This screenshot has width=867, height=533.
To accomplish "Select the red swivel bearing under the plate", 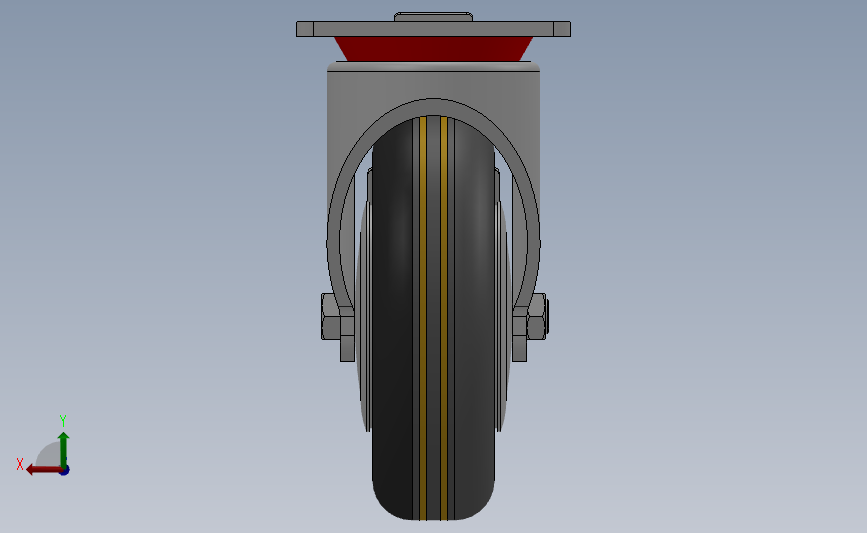I will [434, 49].
